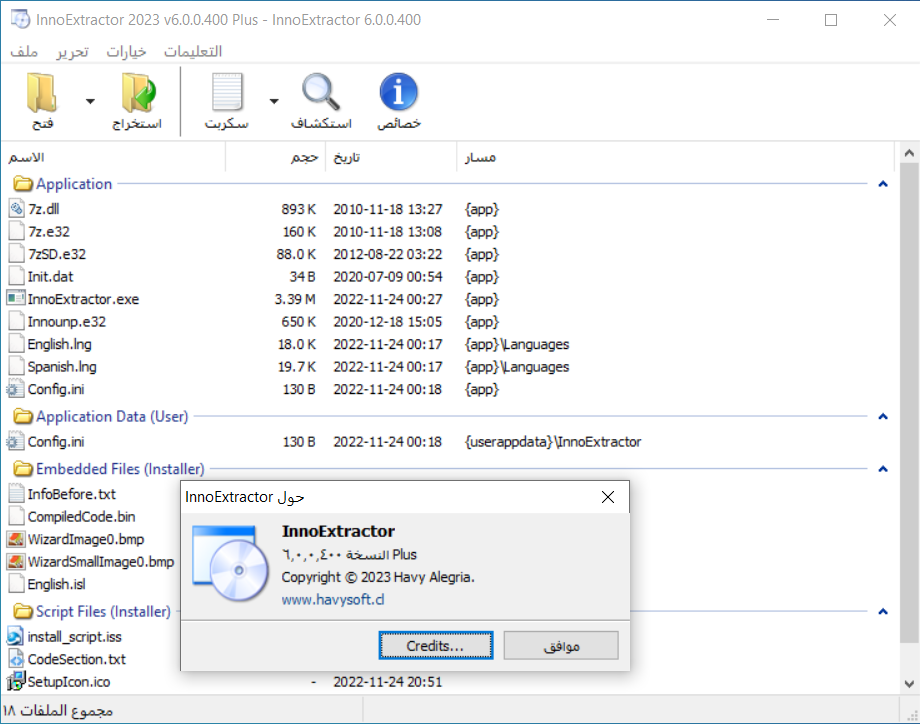920x724 pixels.
Task: Open the Help (التعليمات) menu
Action: coord(192,52)
